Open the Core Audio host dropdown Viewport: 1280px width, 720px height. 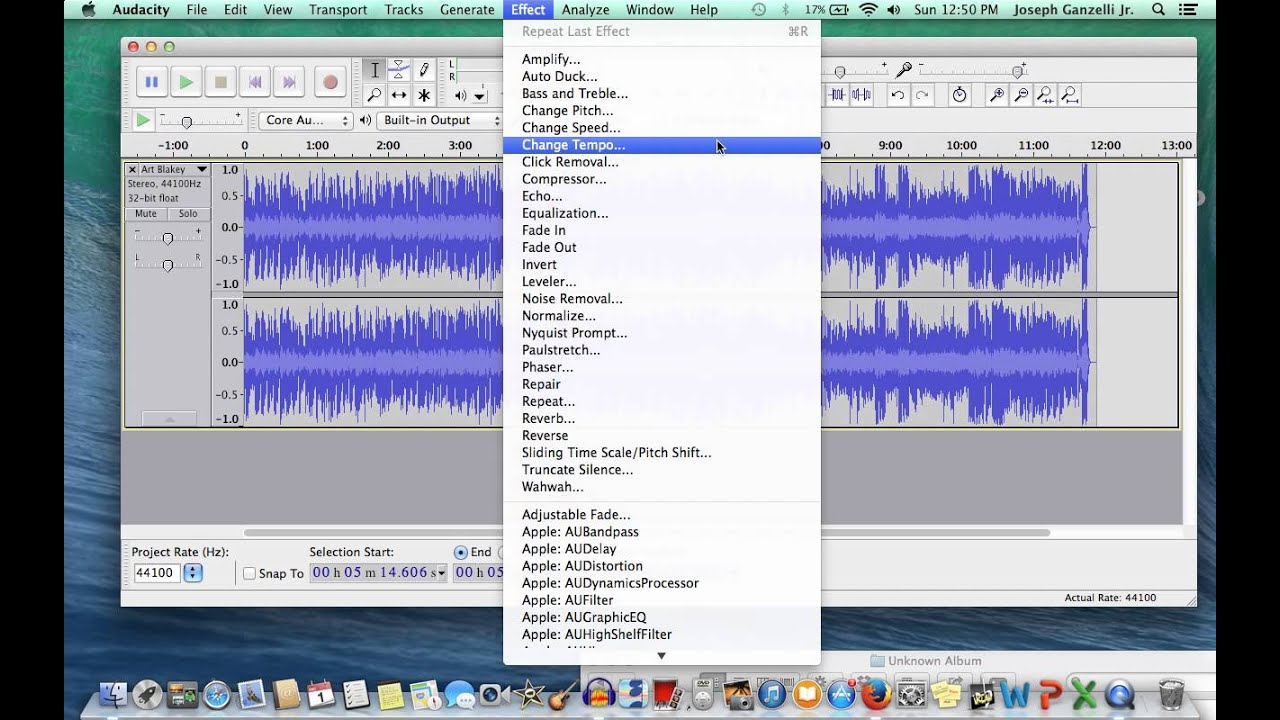tap(306, 120)
